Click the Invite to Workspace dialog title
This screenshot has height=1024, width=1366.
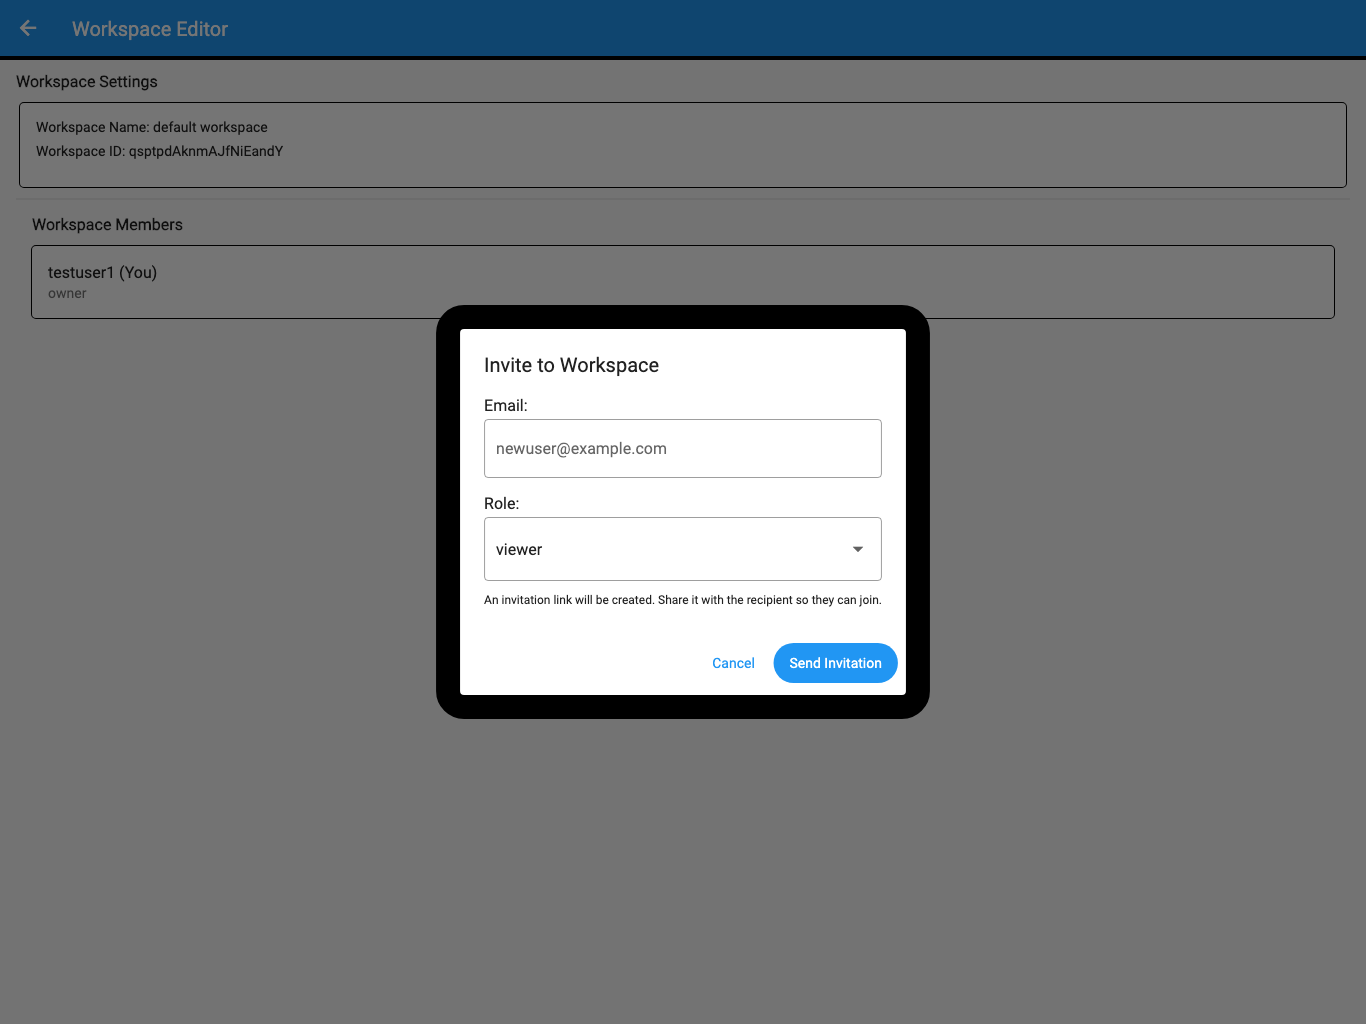pyautogui.click(x=571, y=365)
